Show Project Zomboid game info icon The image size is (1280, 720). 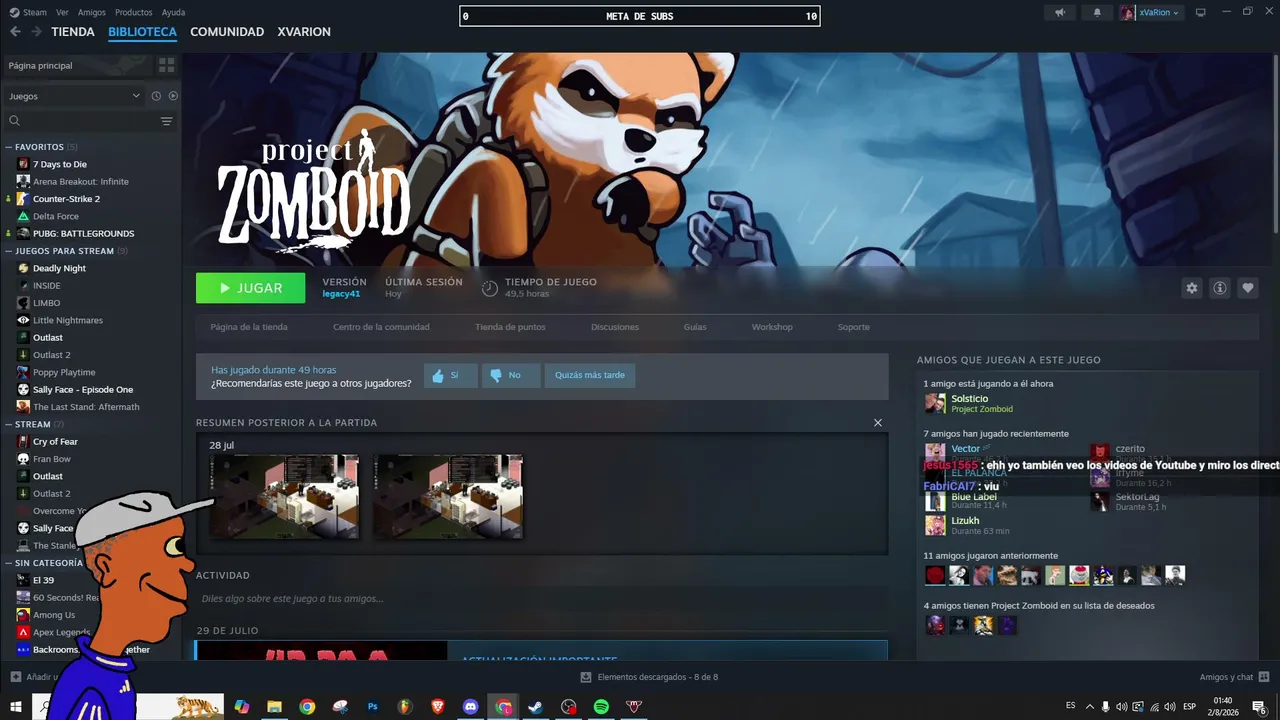pos(1220,288)
